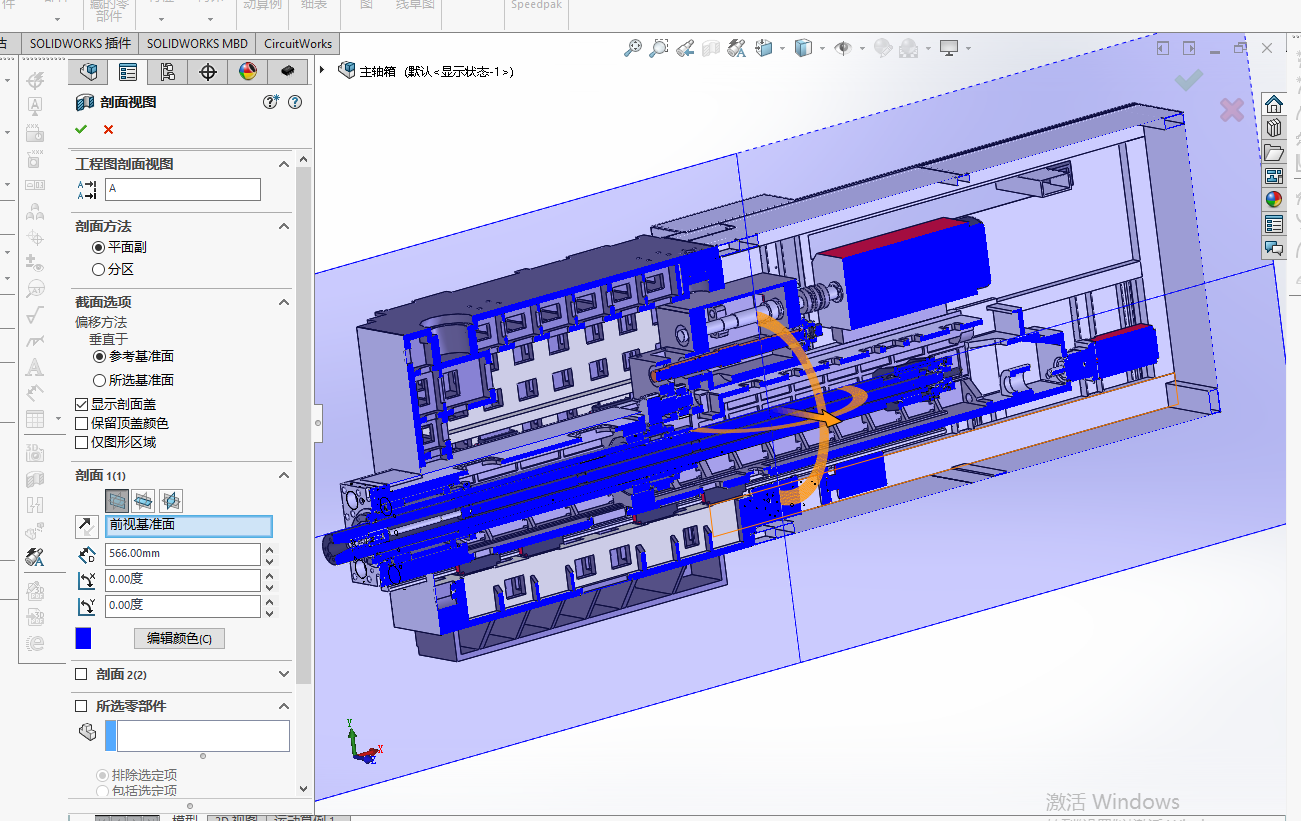Click X rotation 0.00度 field
Screen dimensions: 1301x821
pyautogui.click(x=182, y=580)
